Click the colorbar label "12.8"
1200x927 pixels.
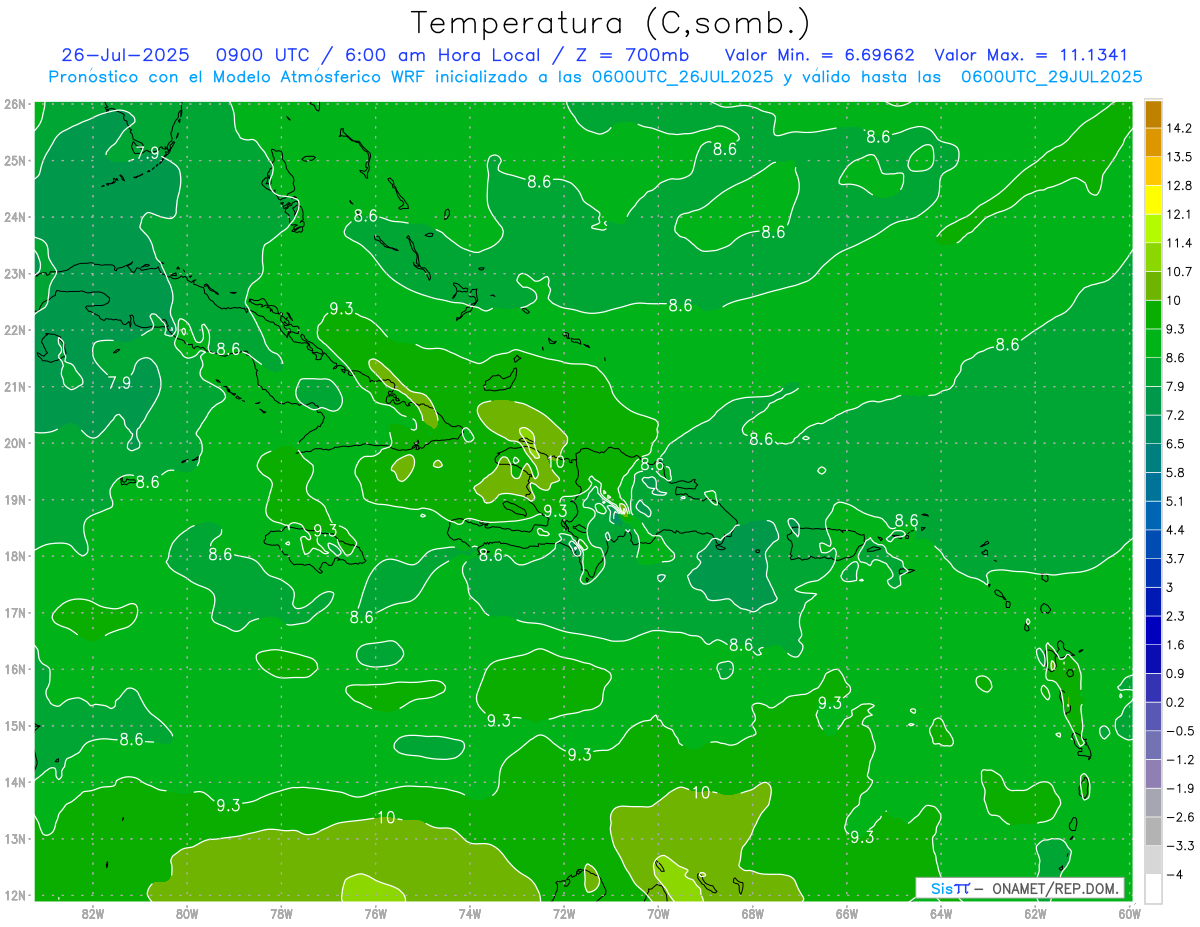coord(1179,185)
